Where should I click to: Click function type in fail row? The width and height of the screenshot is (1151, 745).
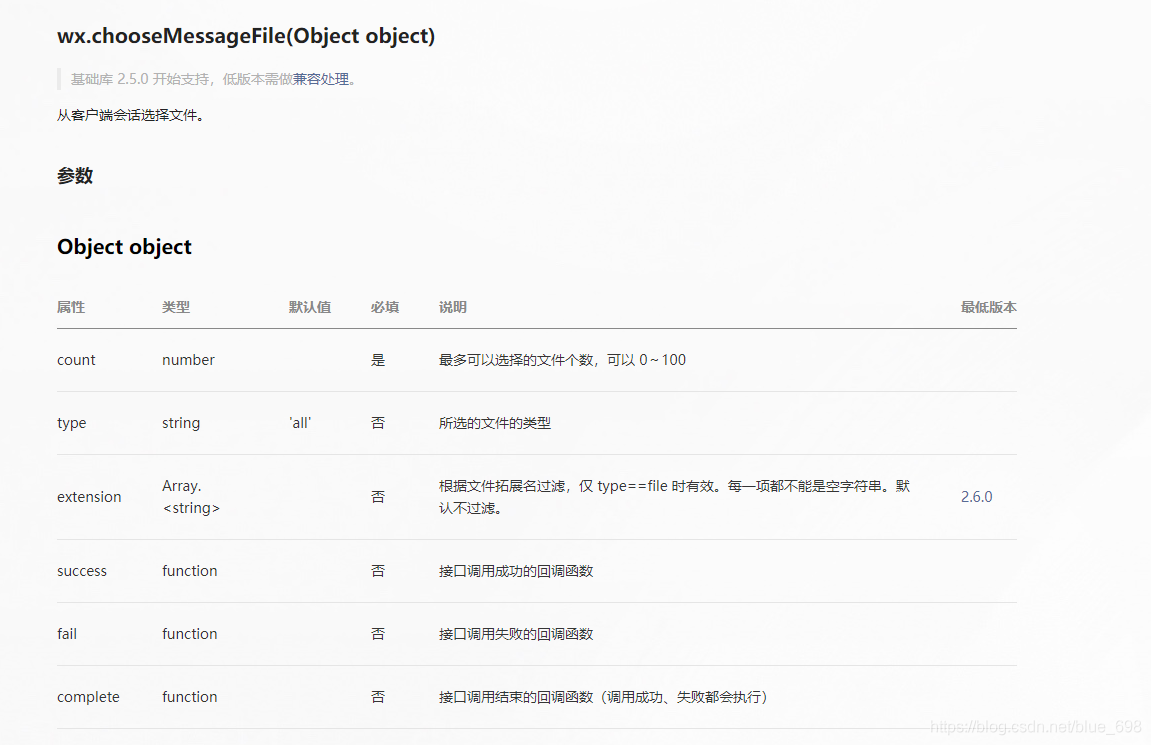[x=189, y=634]
